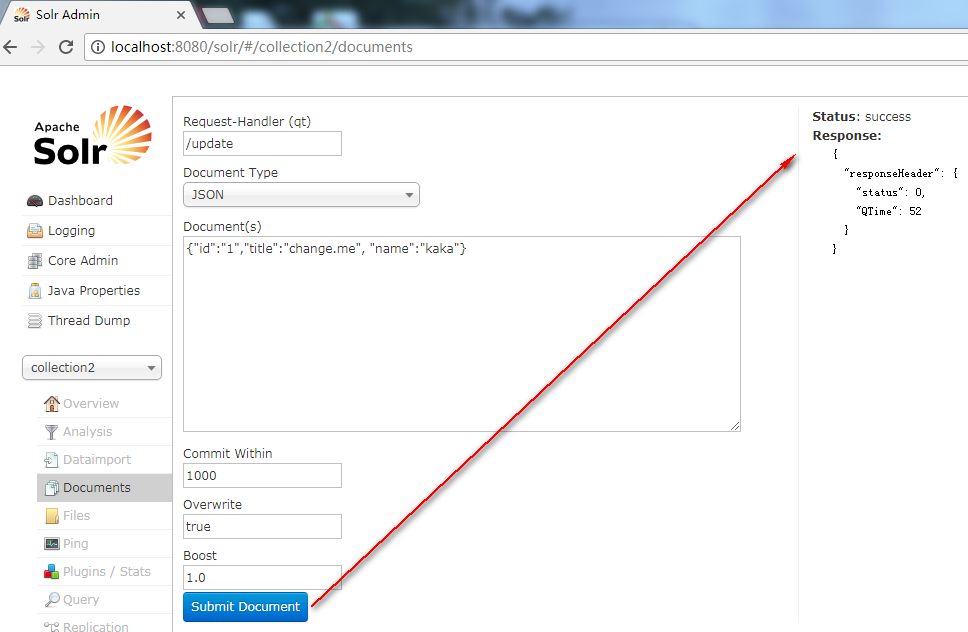968x632 pixels.
Task: Click inside the Document(s) text area
Action: [462, 334]
